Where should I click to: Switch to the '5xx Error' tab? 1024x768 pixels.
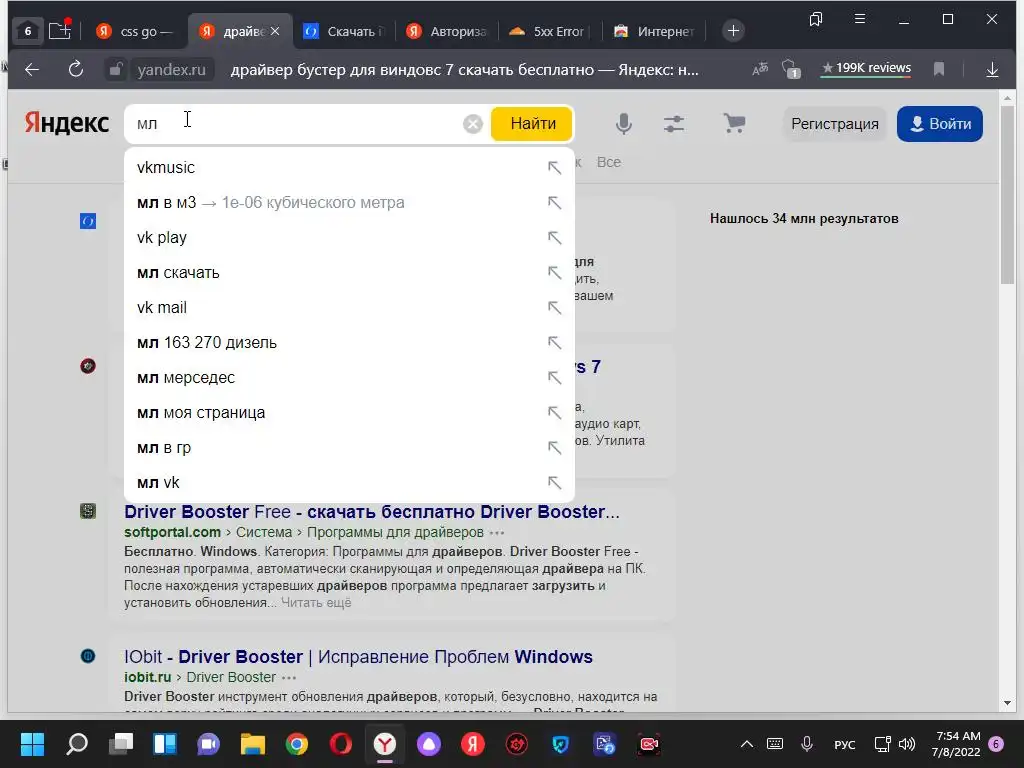(551, 31)
